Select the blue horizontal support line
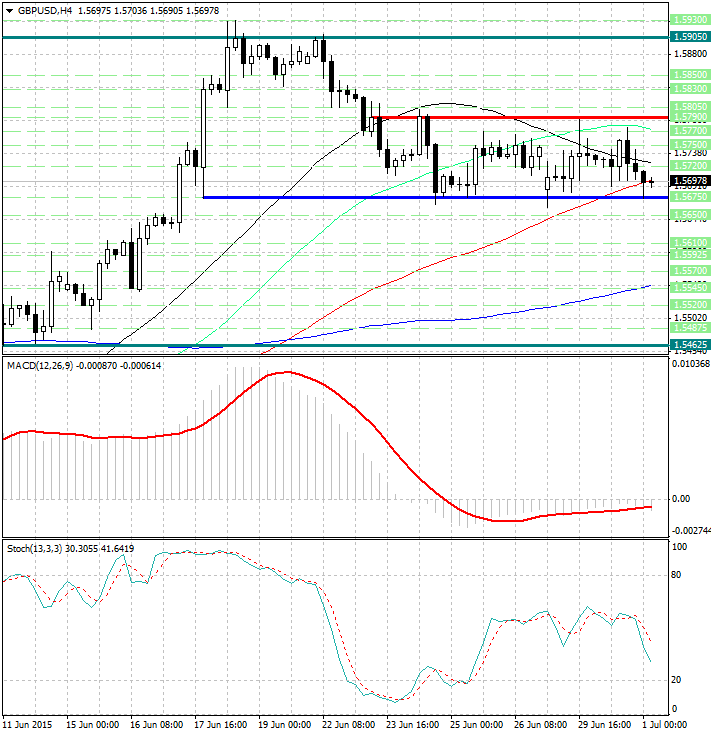This screenshot has height=733, width=711. (x=436, y=197)
